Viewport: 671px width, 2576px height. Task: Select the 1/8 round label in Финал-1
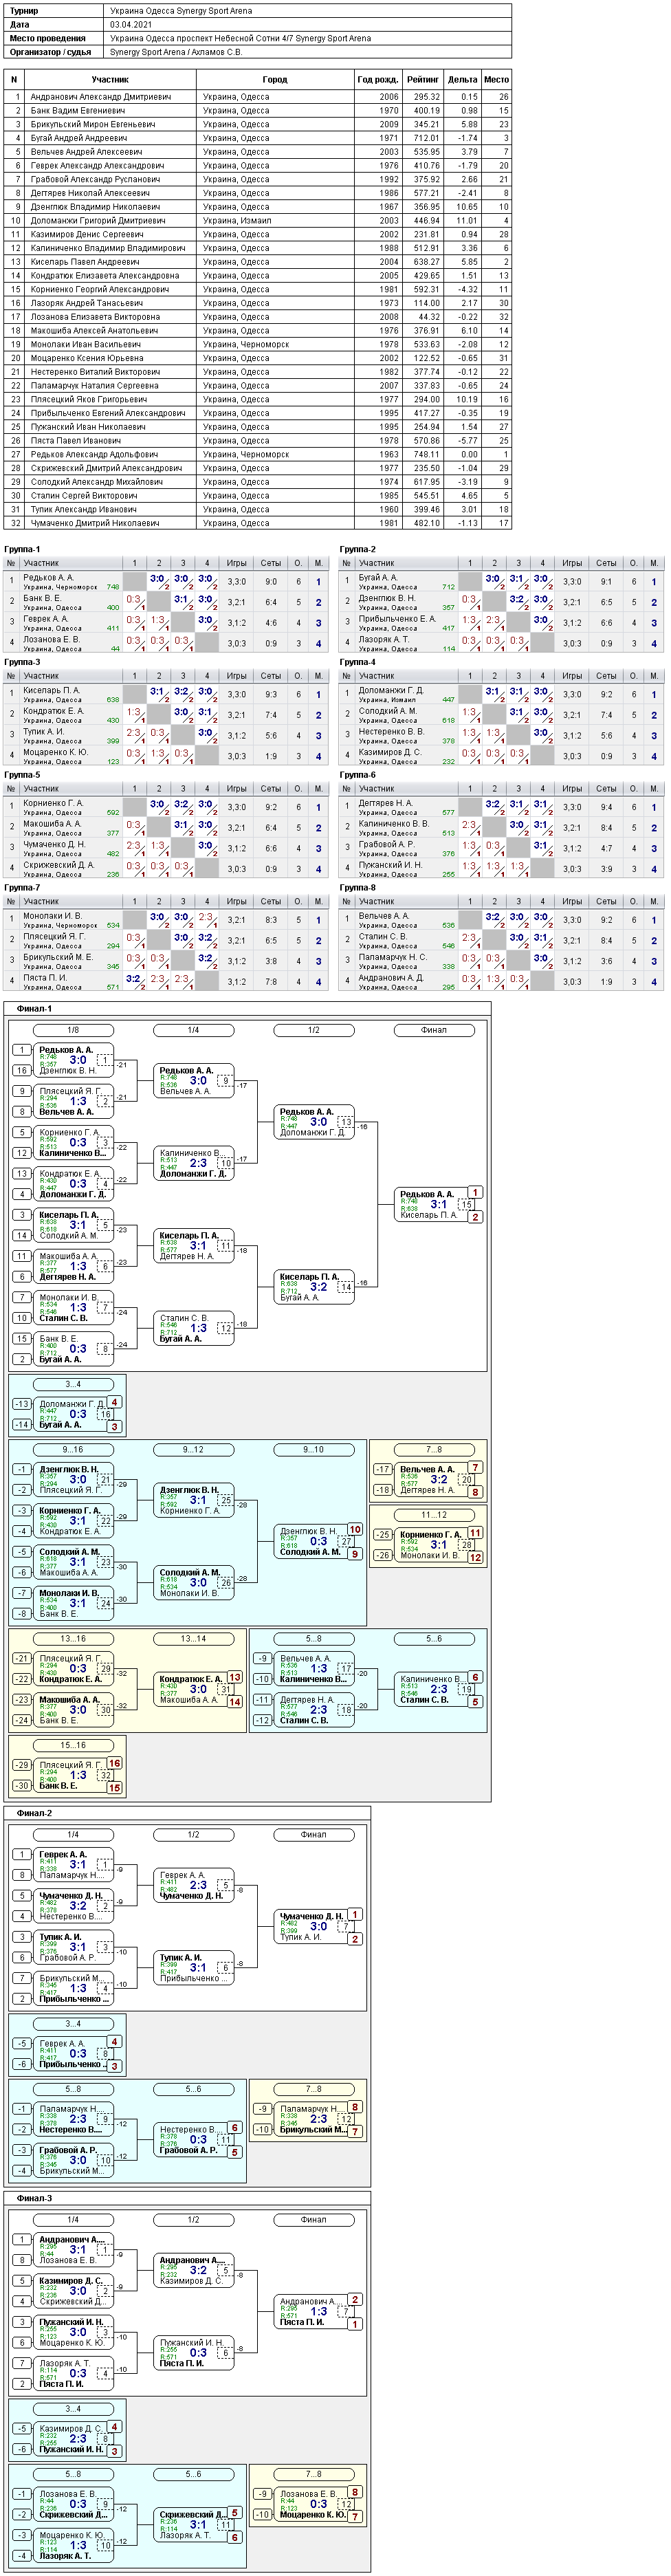tap(73, 1030)
